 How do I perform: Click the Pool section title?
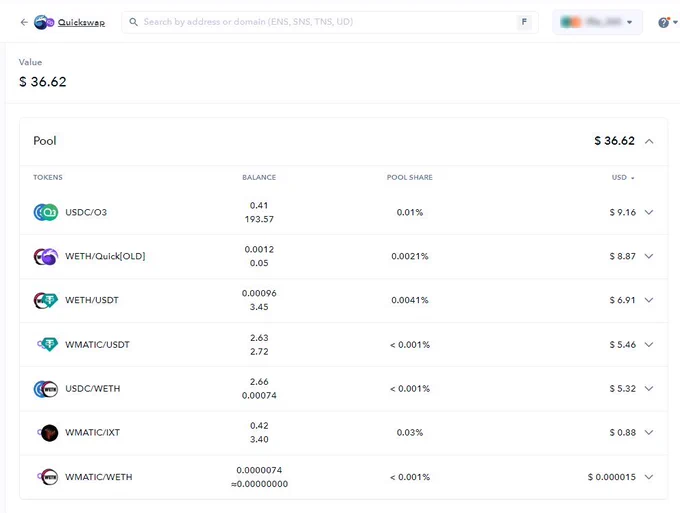point(45,141)
